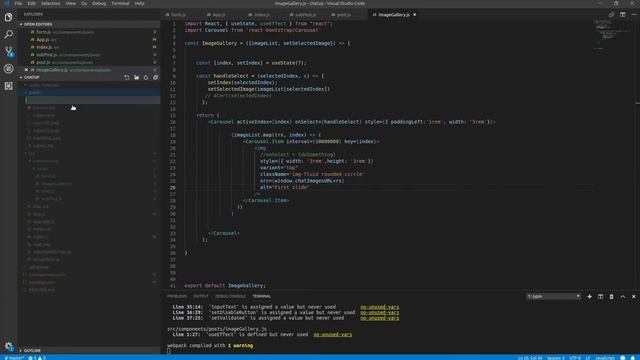Image resolution: width=640 pixels, height=360 pixels.
Task: Select the TERMINAL panel tab
Action: pyautogui.click(x=262, y=296)
